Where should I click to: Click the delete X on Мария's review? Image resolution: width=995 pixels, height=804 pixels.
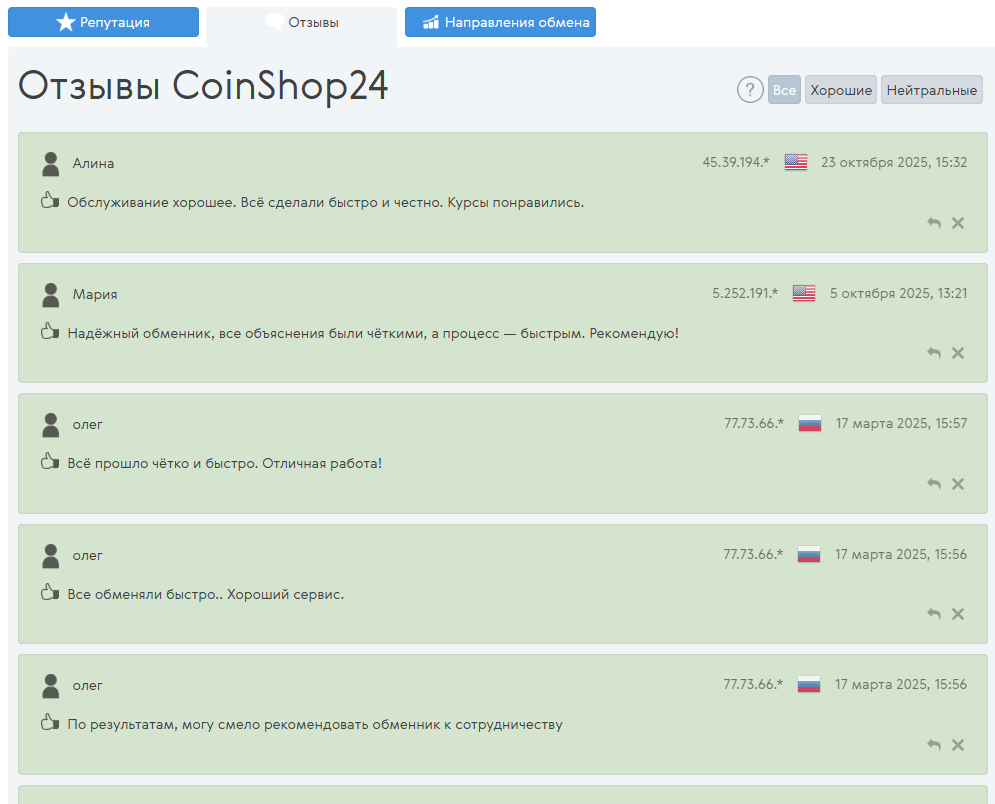(958, 353)
